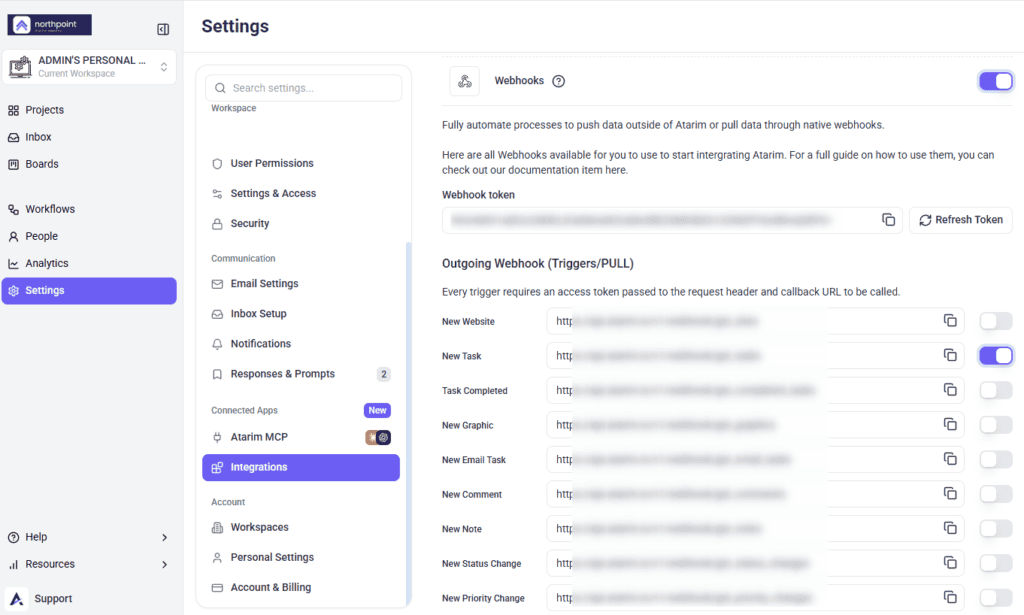
Task: Copy the New Task webhook URL
Action: [950, 355]
